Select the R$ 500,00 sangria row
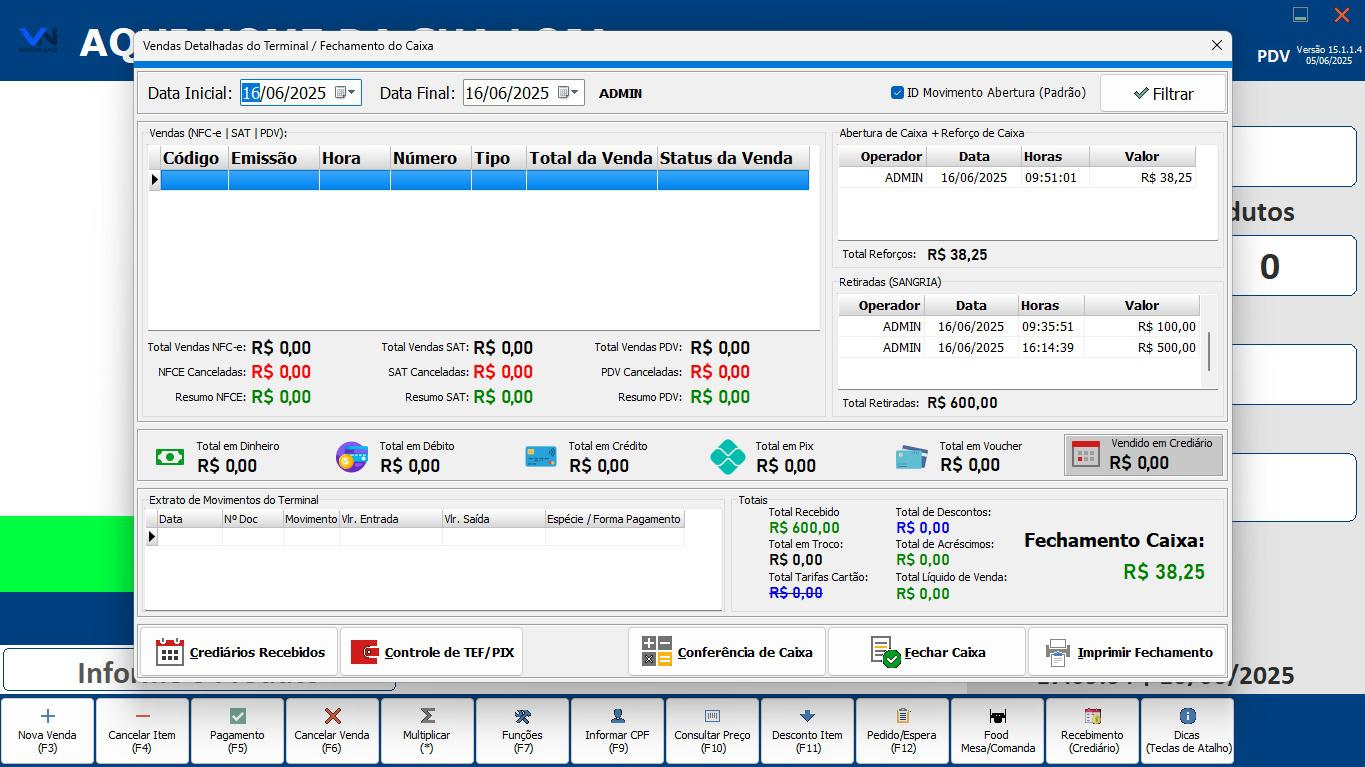 point(1018,348)
